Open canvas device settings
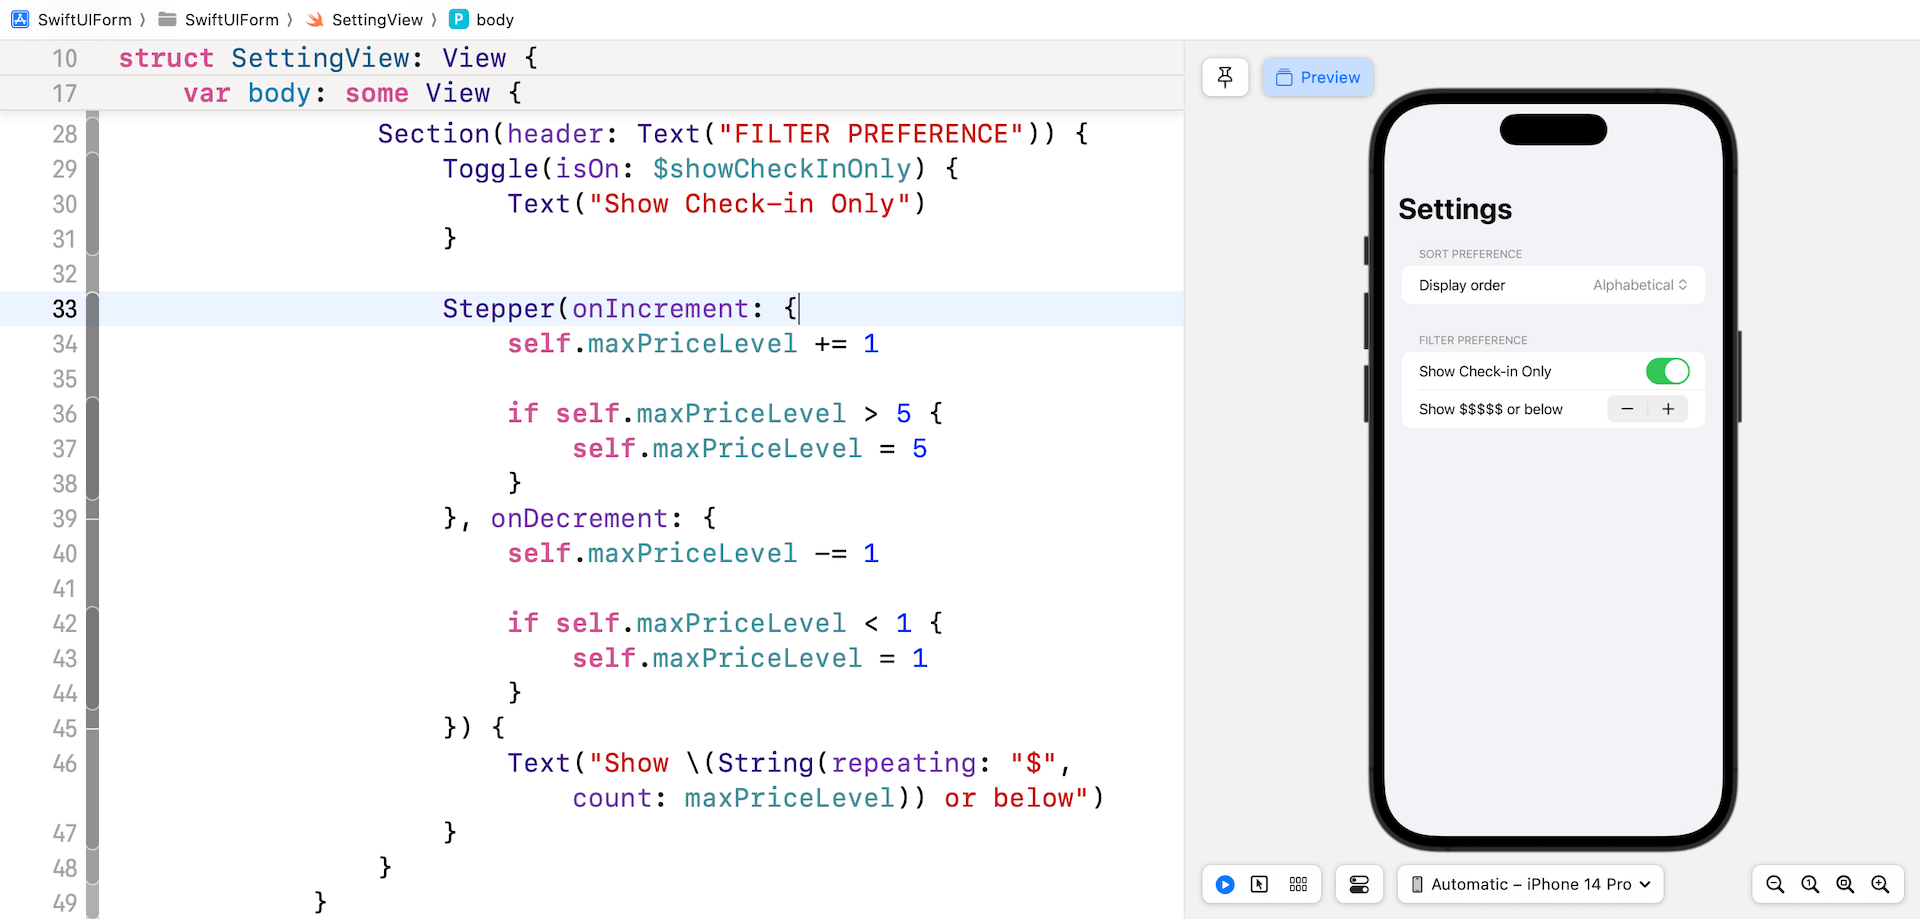1920x919 pixels. [1359, 884]
